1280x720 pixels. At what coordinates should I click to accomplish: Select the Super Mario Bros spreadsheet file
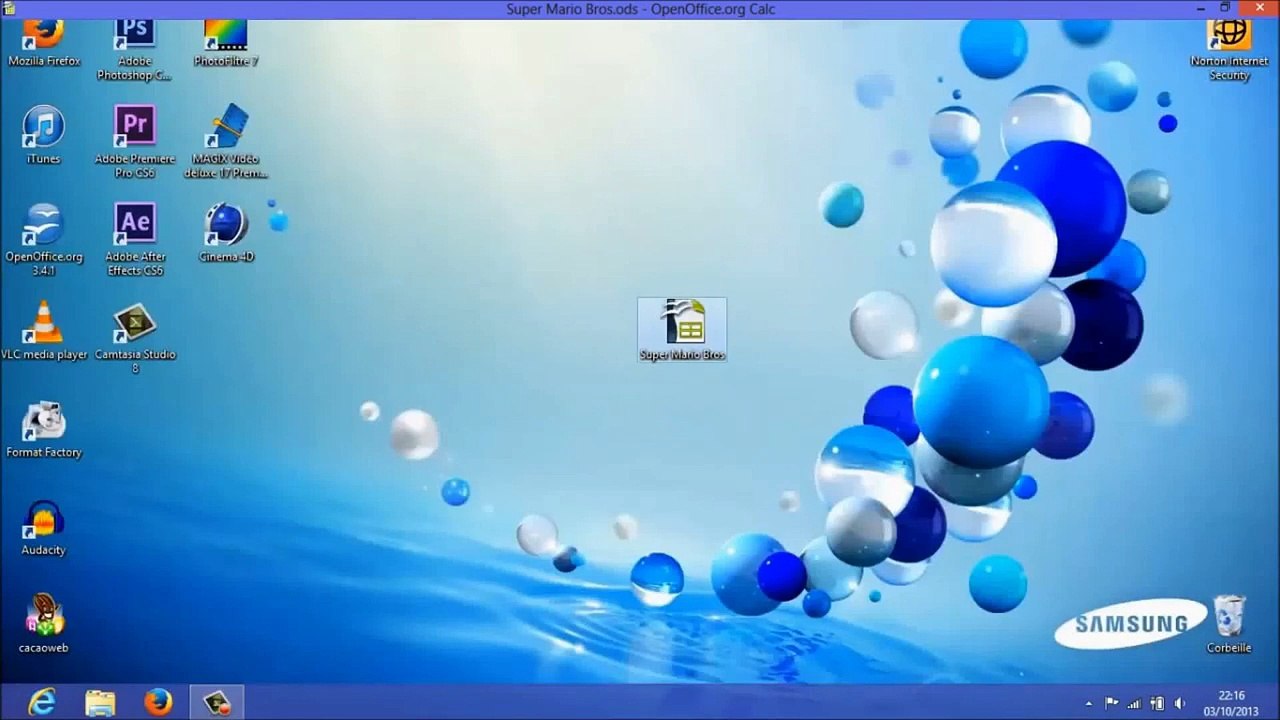682,330
